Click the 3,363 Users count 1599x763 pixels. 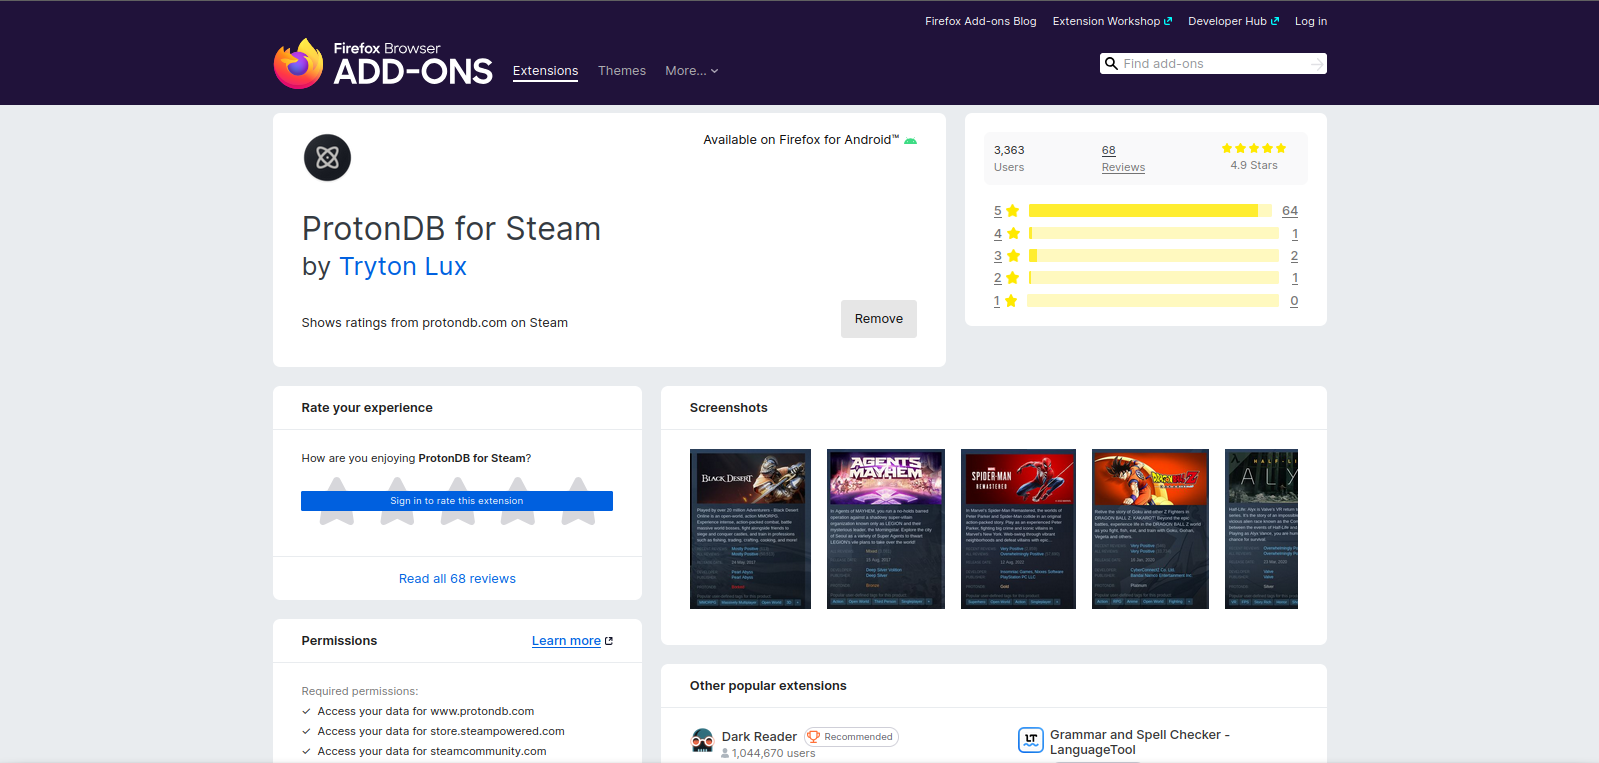1009,159
